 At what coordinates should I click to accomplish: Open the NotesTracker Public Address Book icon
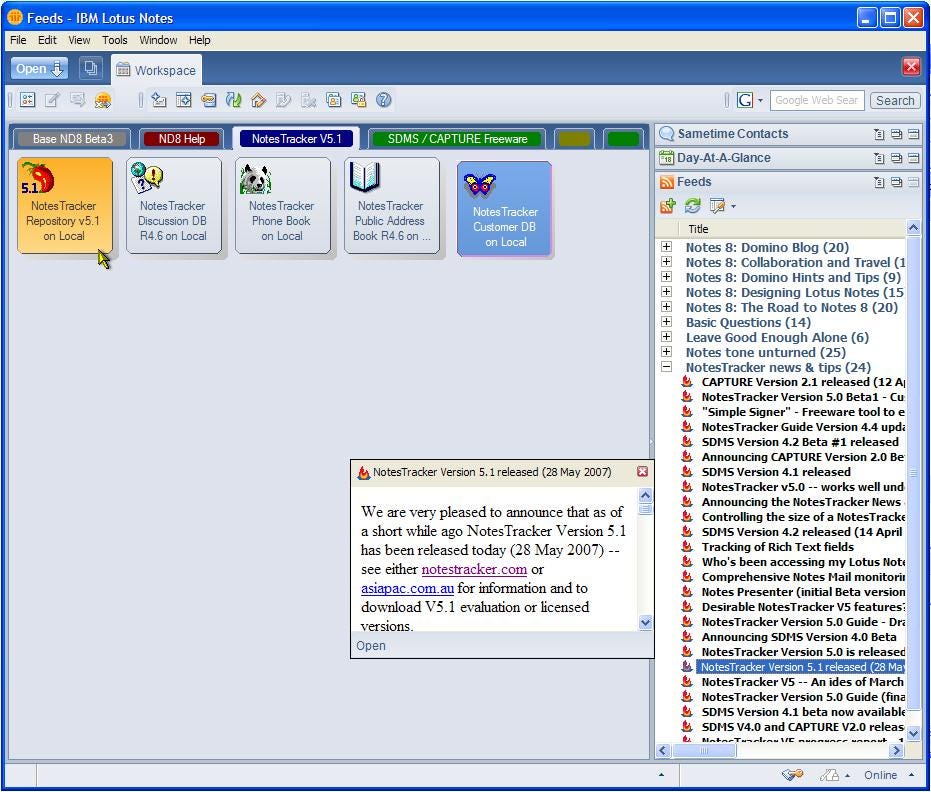(391, 205)
